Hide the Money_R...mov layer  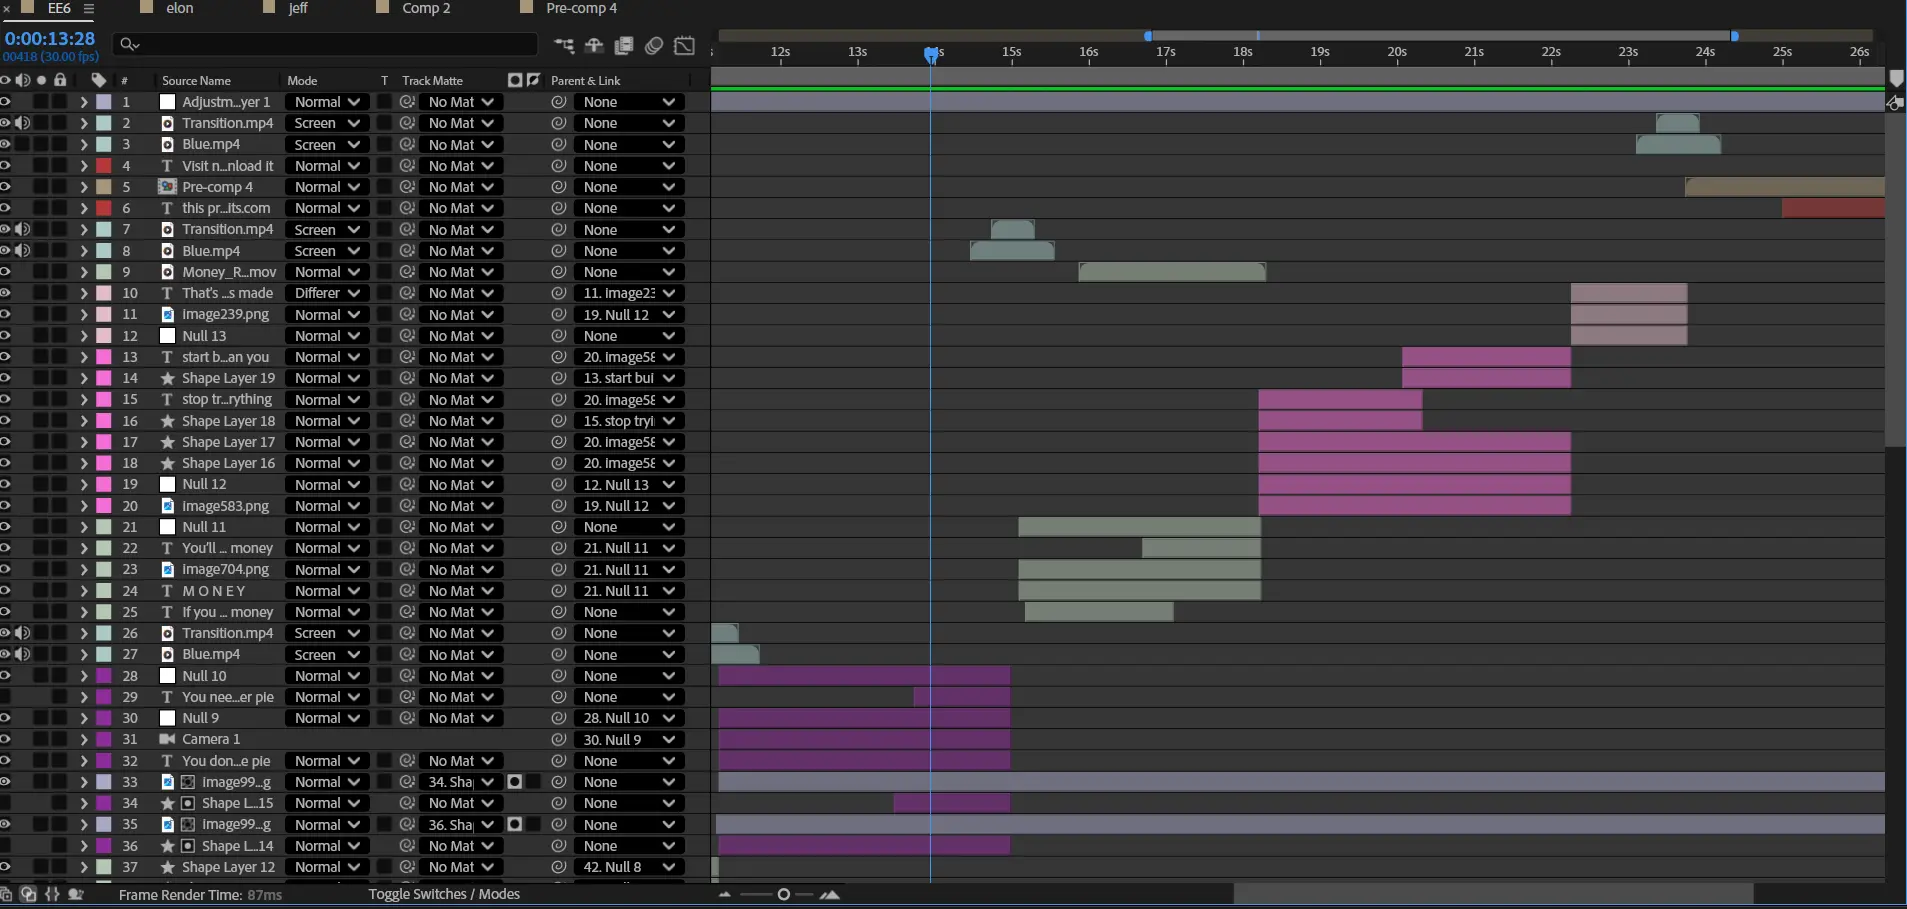pyautogui.click(x=5, y=272)
